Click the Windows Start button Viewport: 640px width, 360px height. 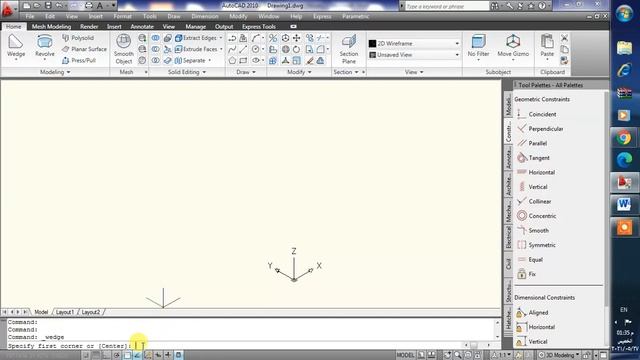point(624,13)
